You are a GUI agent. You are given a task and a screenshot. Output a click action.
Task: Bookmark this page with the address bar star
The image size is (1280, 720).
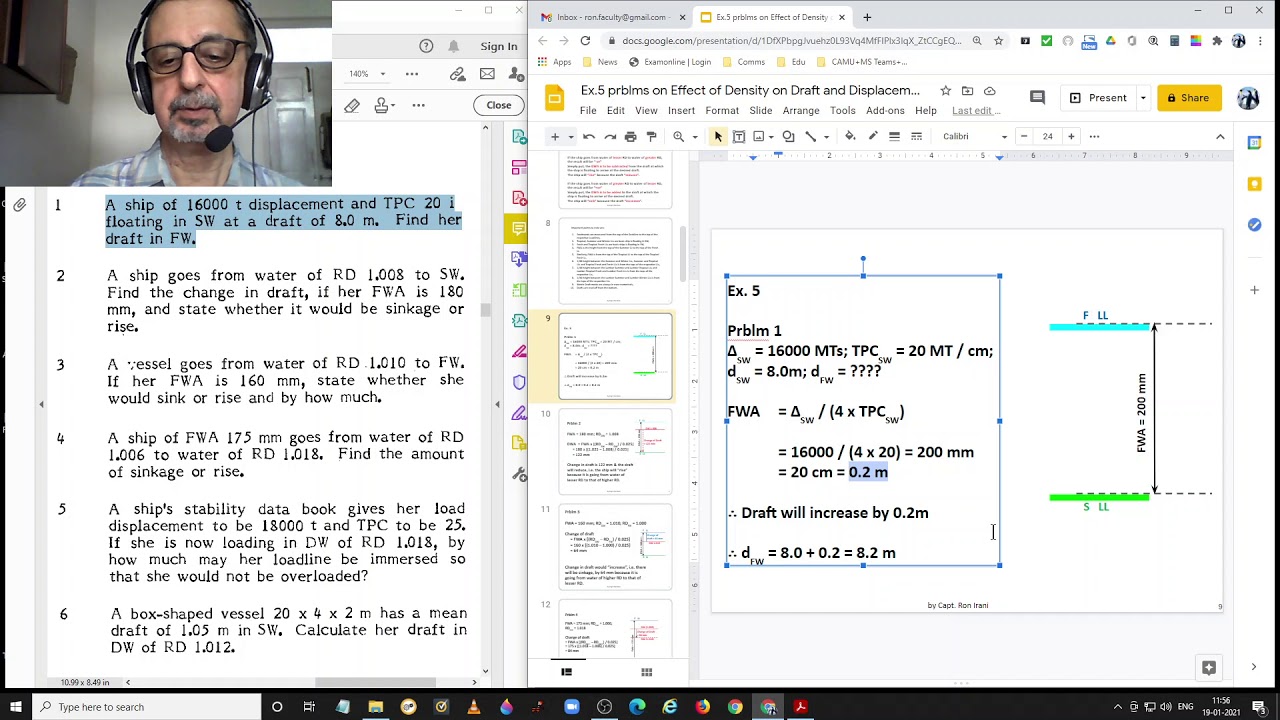[x=998, y=41]
